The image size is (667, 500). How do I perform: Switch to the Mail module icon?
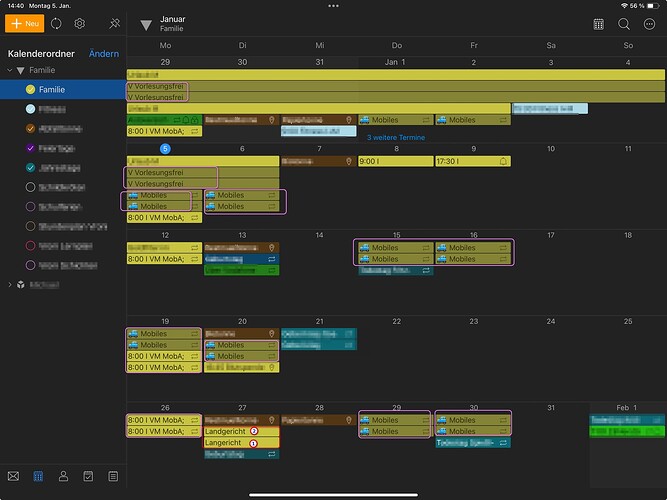(x=13, y=476)
